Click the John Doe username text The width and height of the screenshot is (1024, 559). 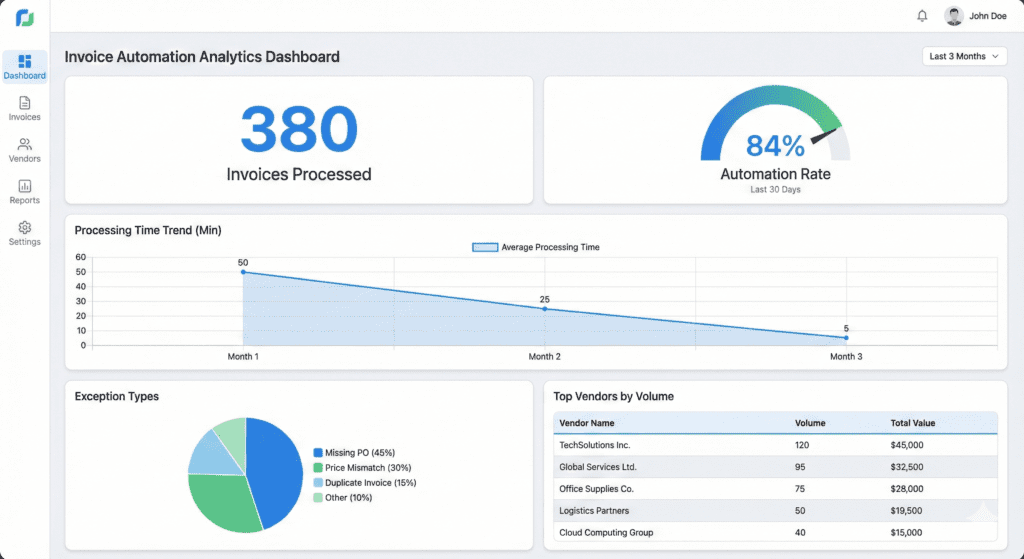click(988, 16)
